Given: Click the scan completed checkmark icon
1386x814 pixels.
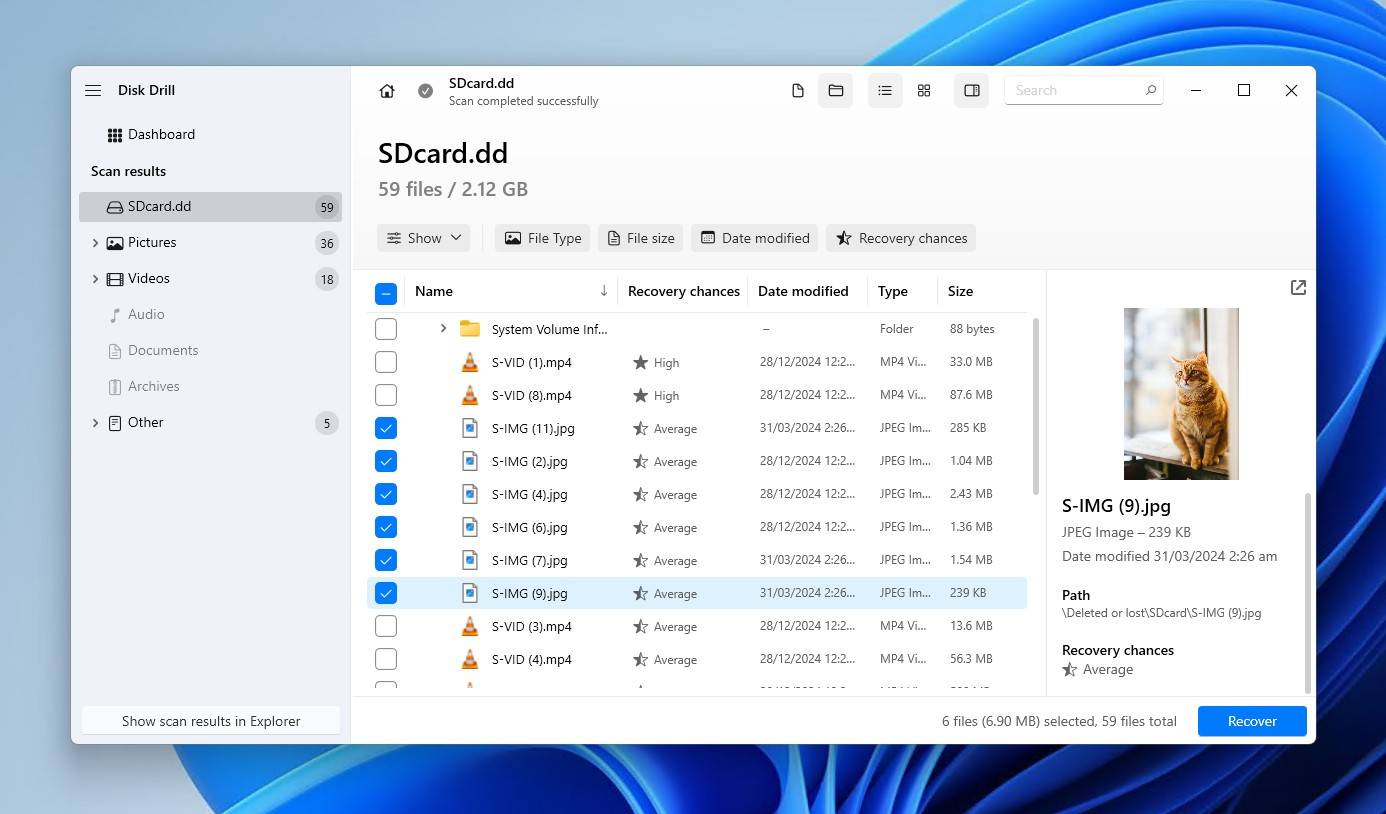Looking at the screenshot, I should pos(425,91).
